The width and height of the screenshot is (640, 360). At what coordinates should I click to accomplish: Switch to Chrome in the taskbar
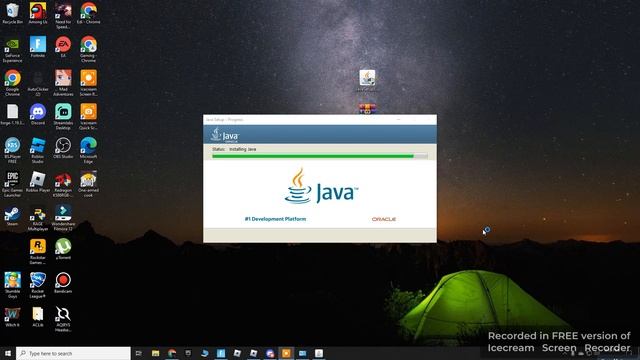172,353
